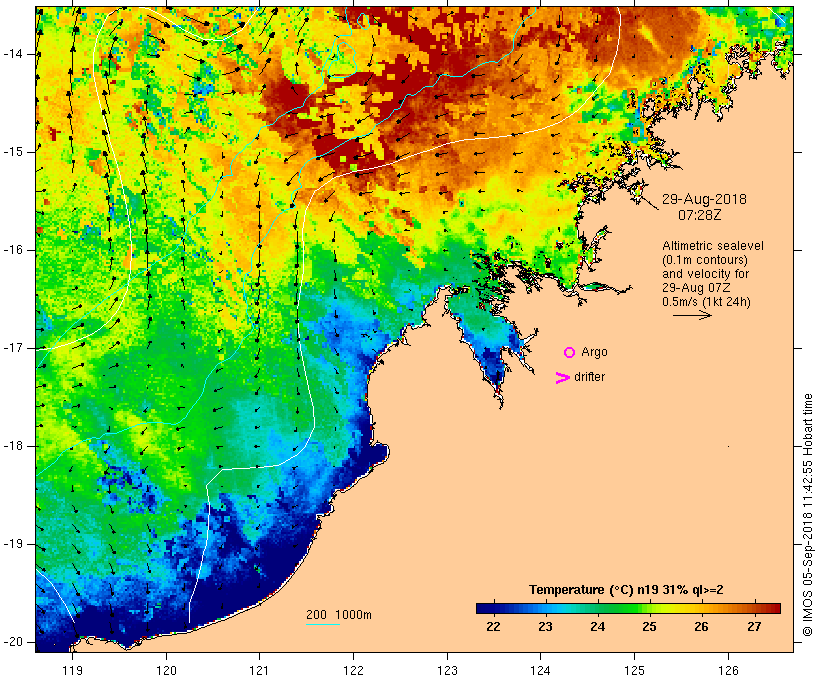Image resolution: width=820 pixels, height=680 pixels.
Task: Click the 'Temperature (°C) n19 31% ql>=2' title
Action: pyautogui.click(x=626, y=590)
